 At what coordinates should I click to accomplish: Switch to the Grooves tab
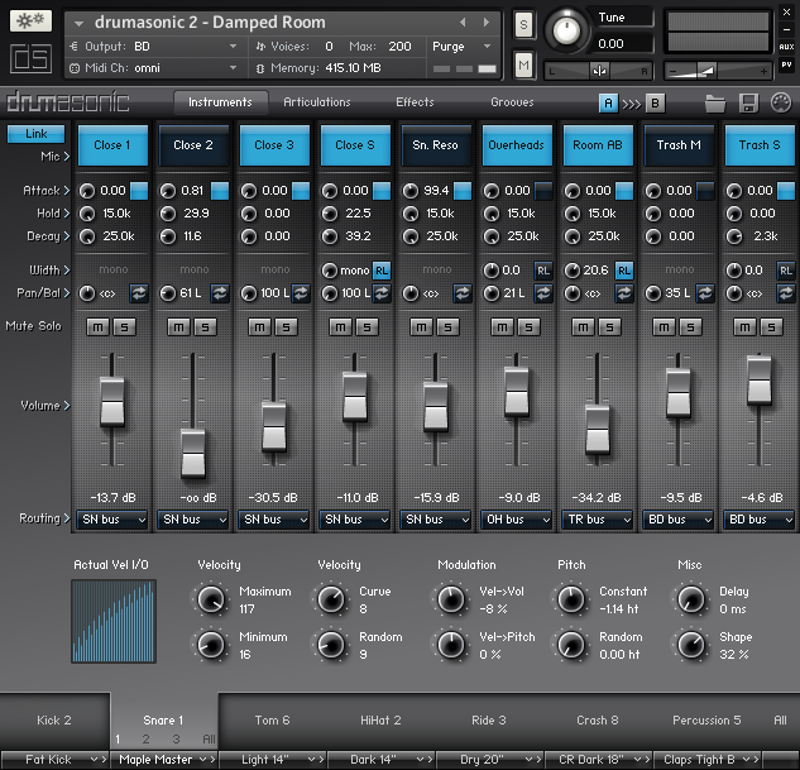512,102
